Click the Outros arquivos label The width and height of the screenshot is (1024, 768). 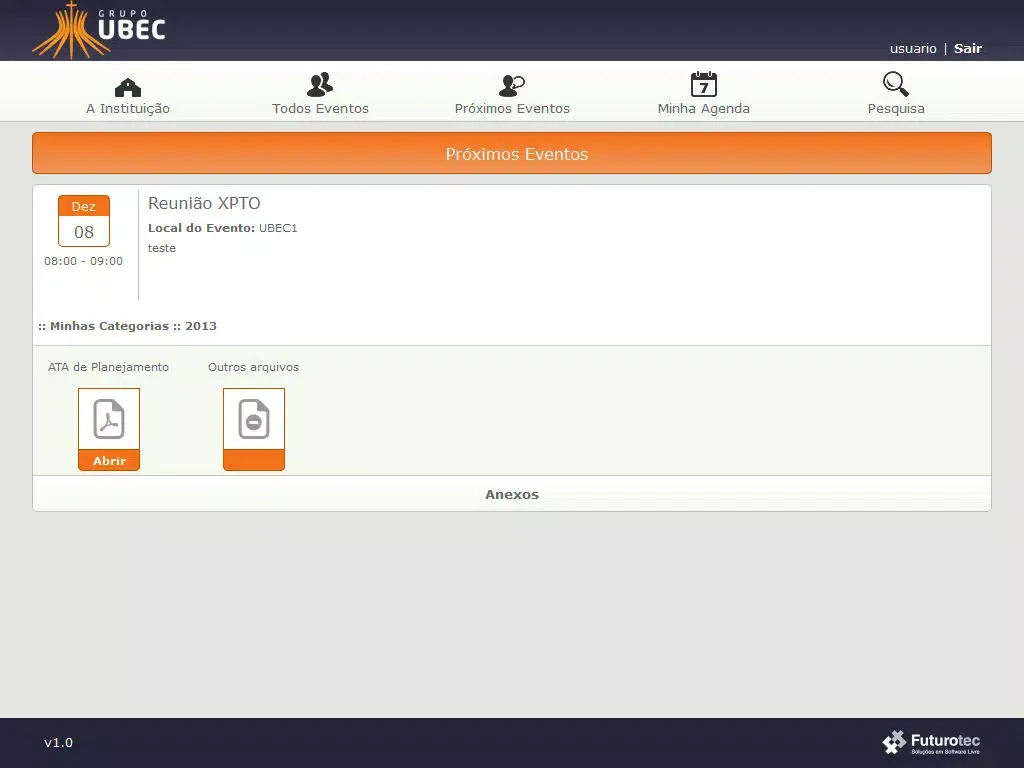(253, 367)
